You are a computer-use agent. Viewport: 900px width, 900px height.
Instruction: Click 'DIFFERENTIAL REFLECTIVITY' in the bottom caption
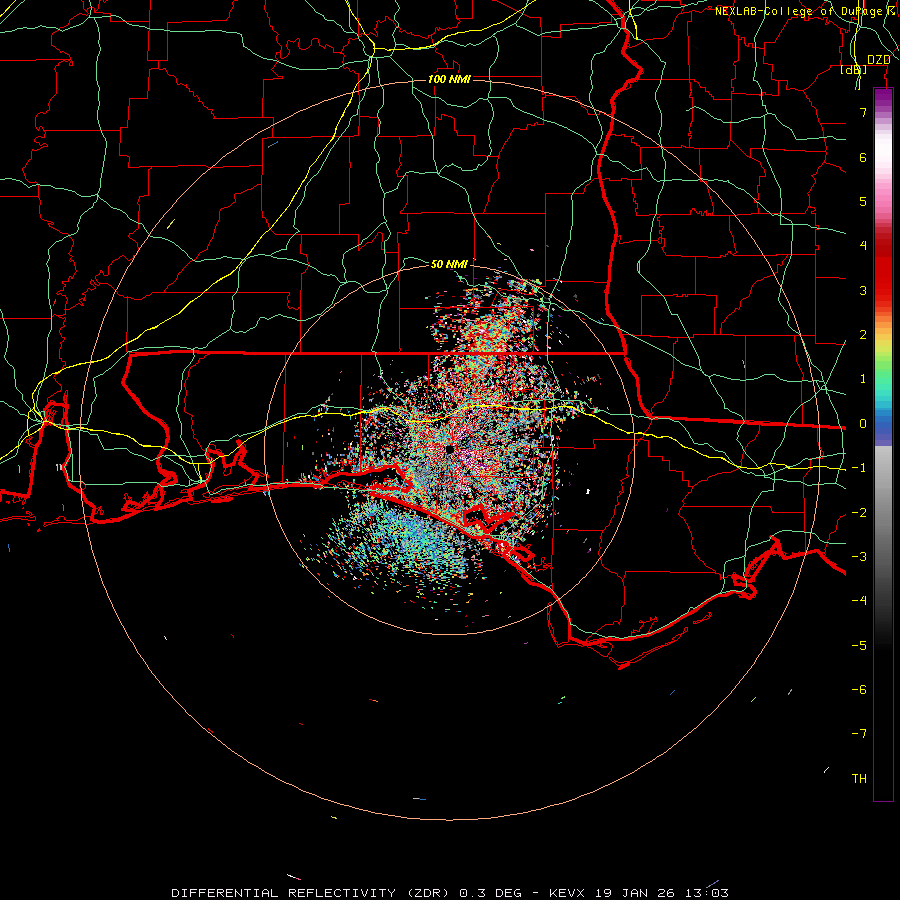284,893
